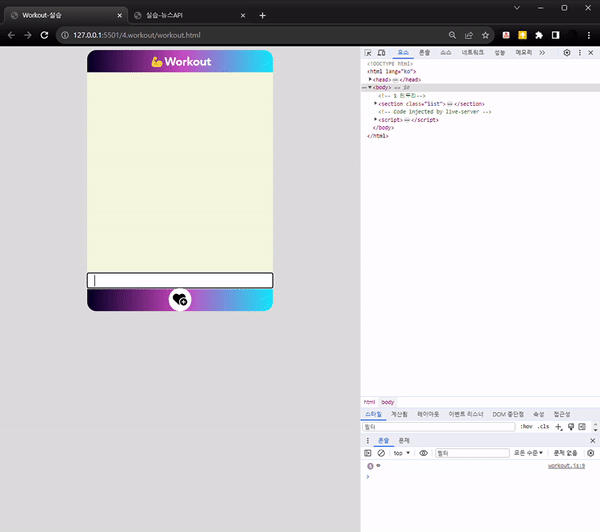Clear the console with the ban icon
Viewport: 600px width, 532px height.
click(381, 453)
